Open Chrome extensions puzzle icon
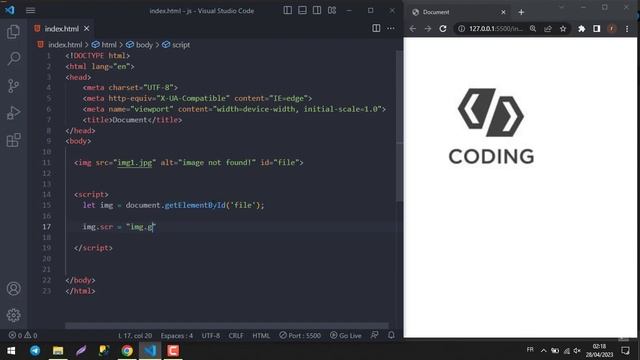 [x=582, y=29]
